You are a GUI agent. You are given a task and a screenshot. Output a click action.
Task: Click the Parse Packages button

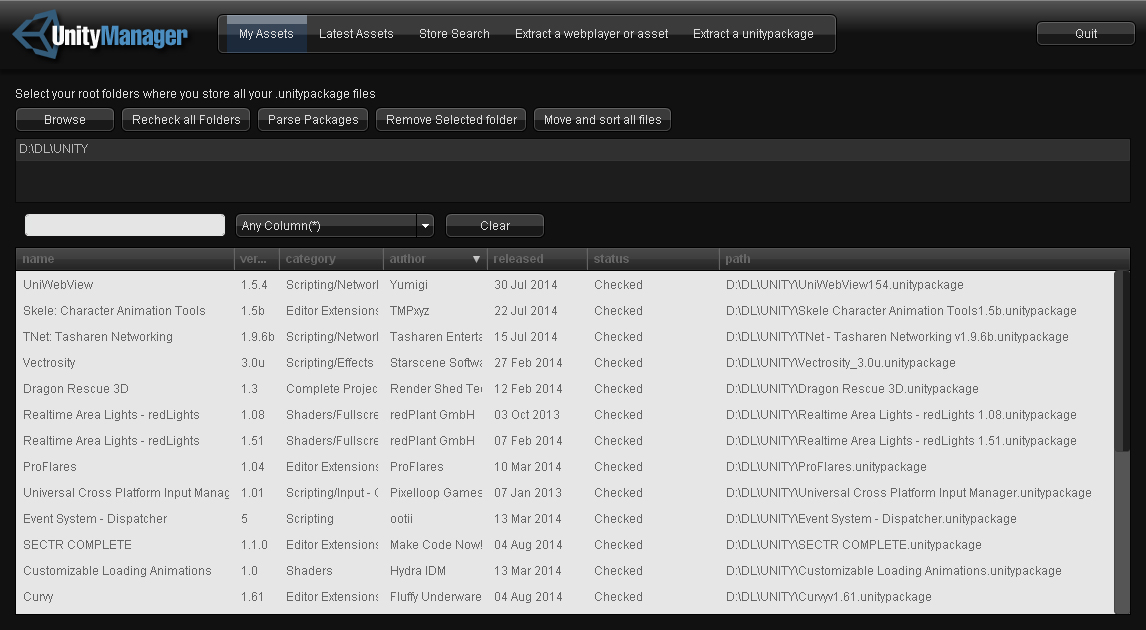click(313, 120)
